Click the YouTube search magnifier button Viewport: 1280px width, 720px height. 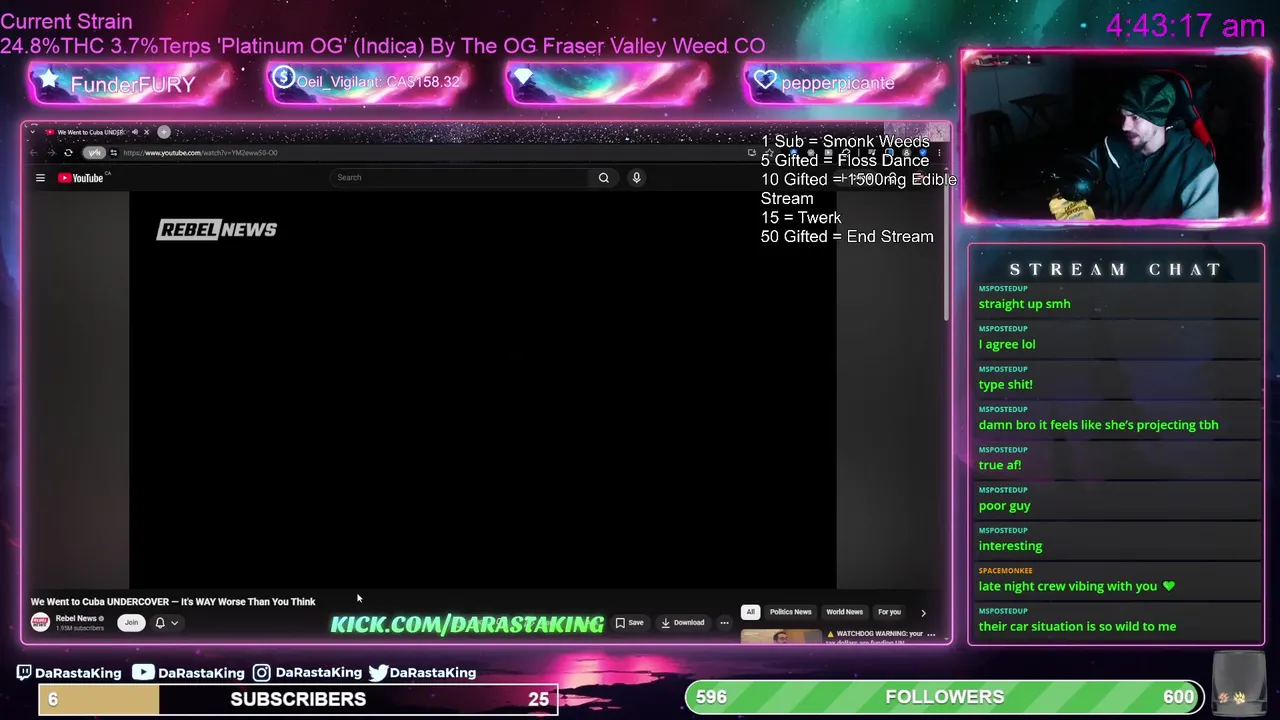click(x=604, y=178)
